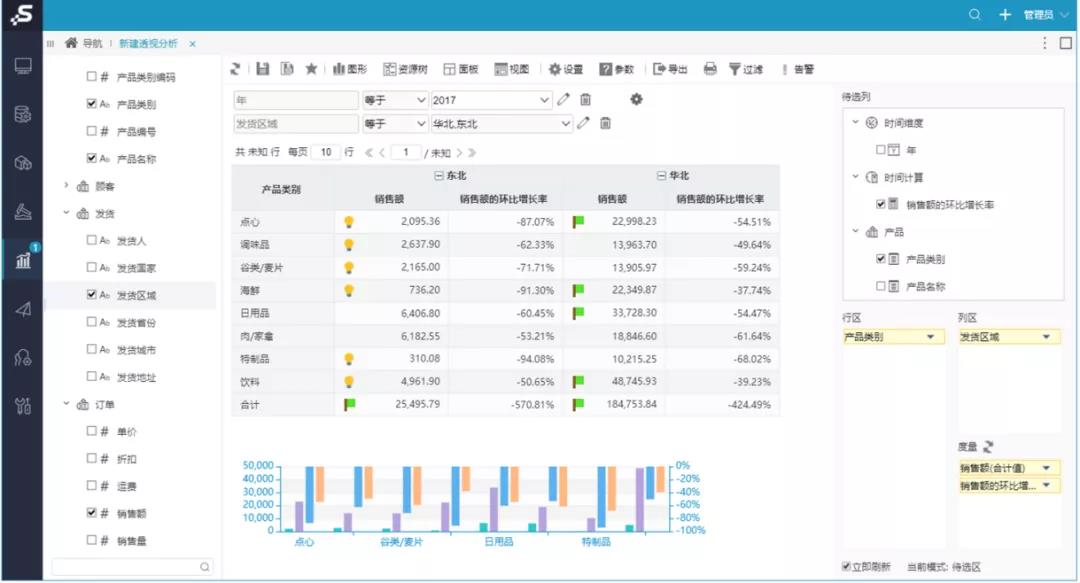This screenshot has height=583, width=1080.
Task: Switch to the 新建透视分析 tab
Action: pyautogui.click(x=148, y=43)
